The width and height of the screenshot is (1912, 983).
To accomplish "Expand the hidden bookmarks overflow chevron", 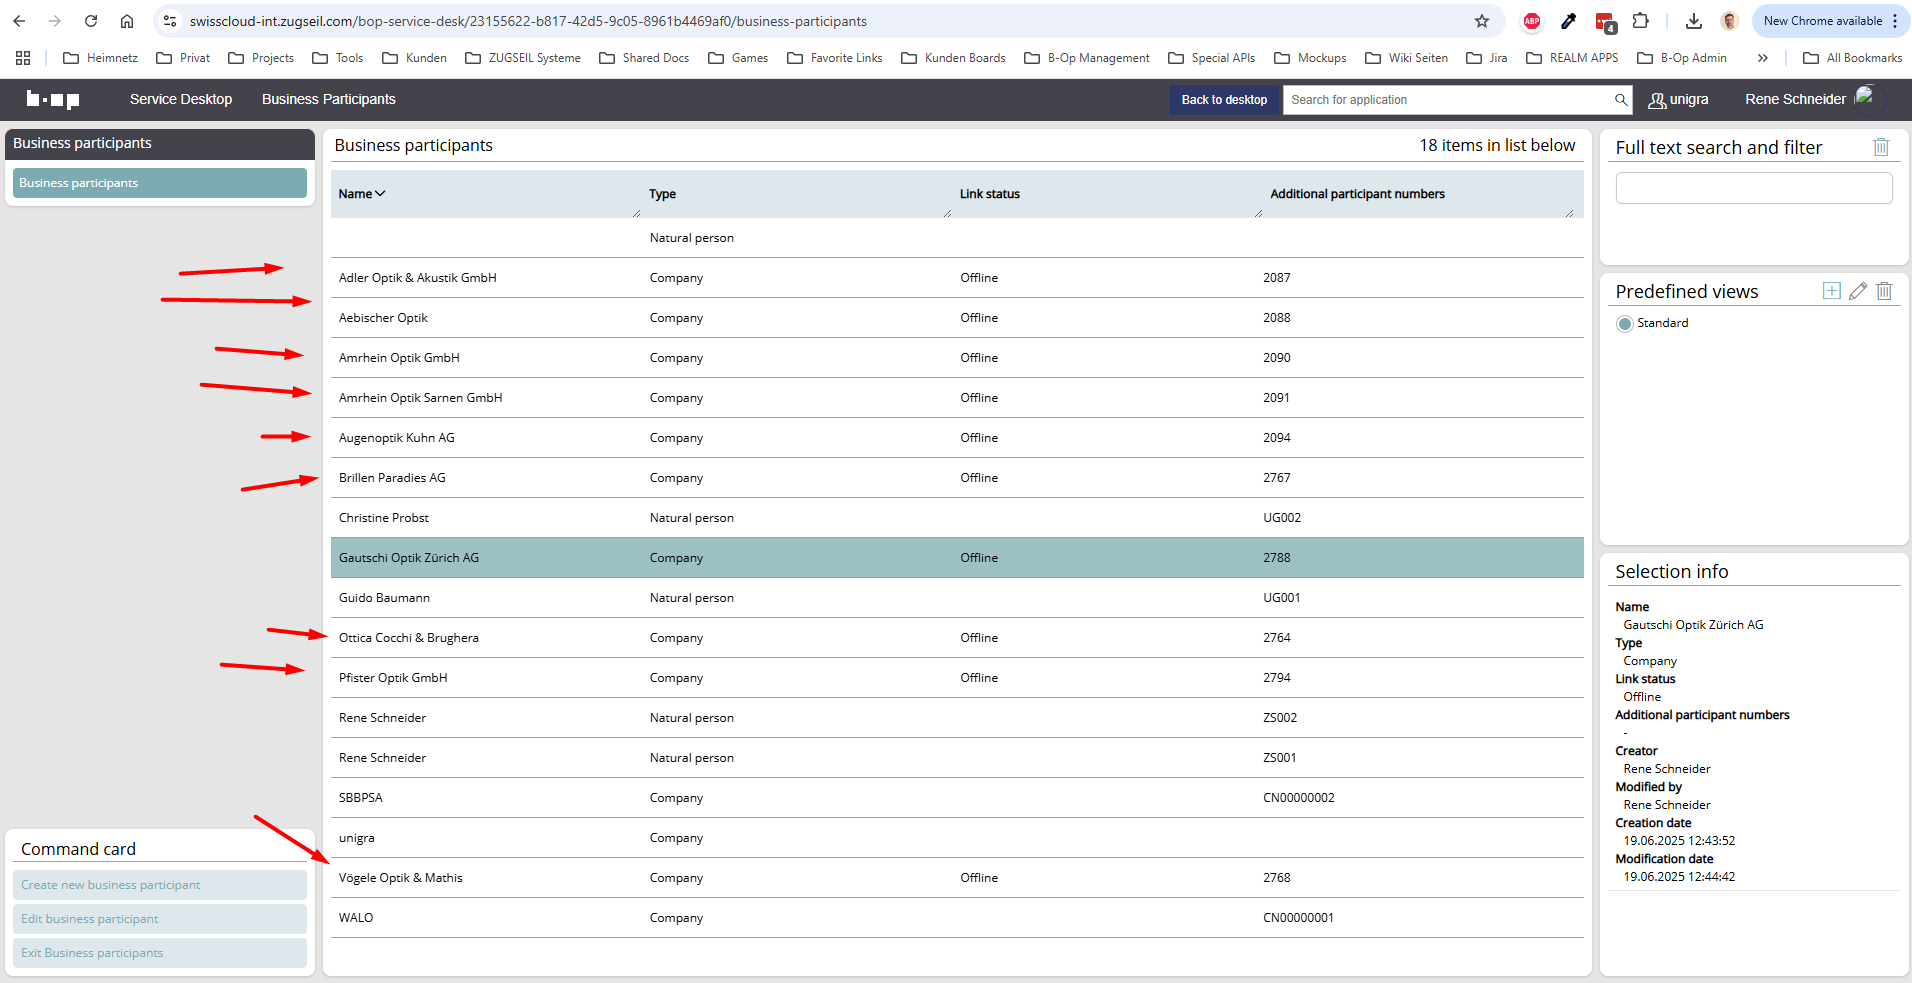I will (1762, 58).
